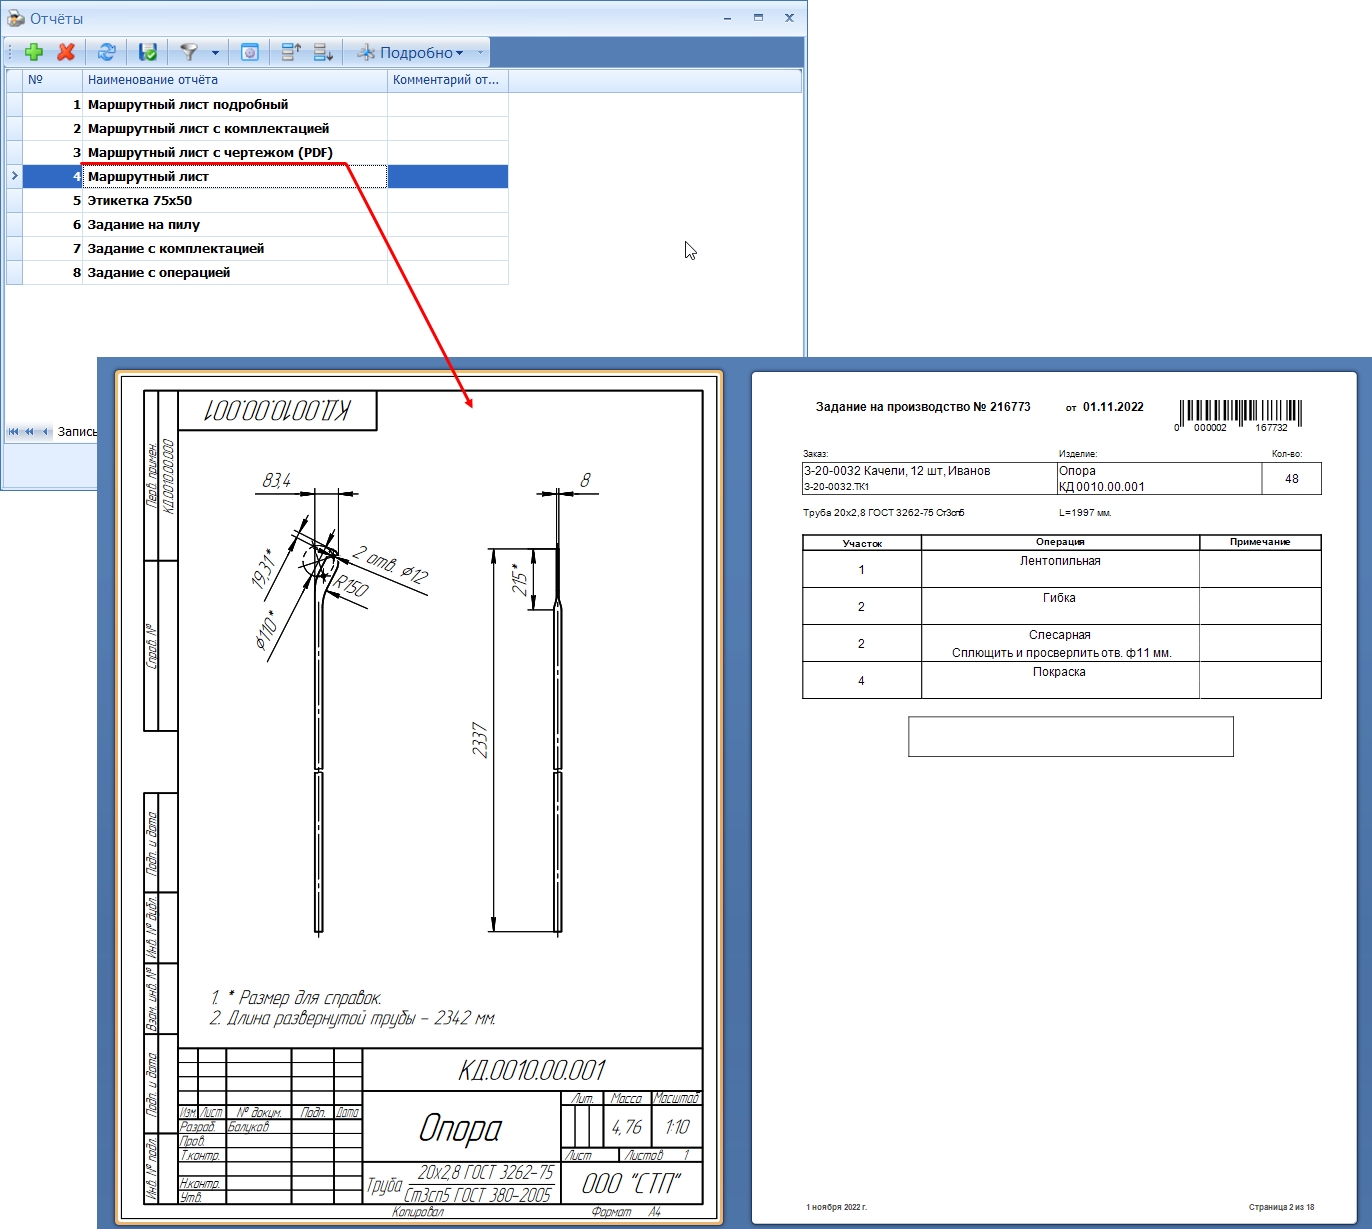
Task: Open the dropdown arrow beside the filter funnel
Action: (x=215, y=53)
